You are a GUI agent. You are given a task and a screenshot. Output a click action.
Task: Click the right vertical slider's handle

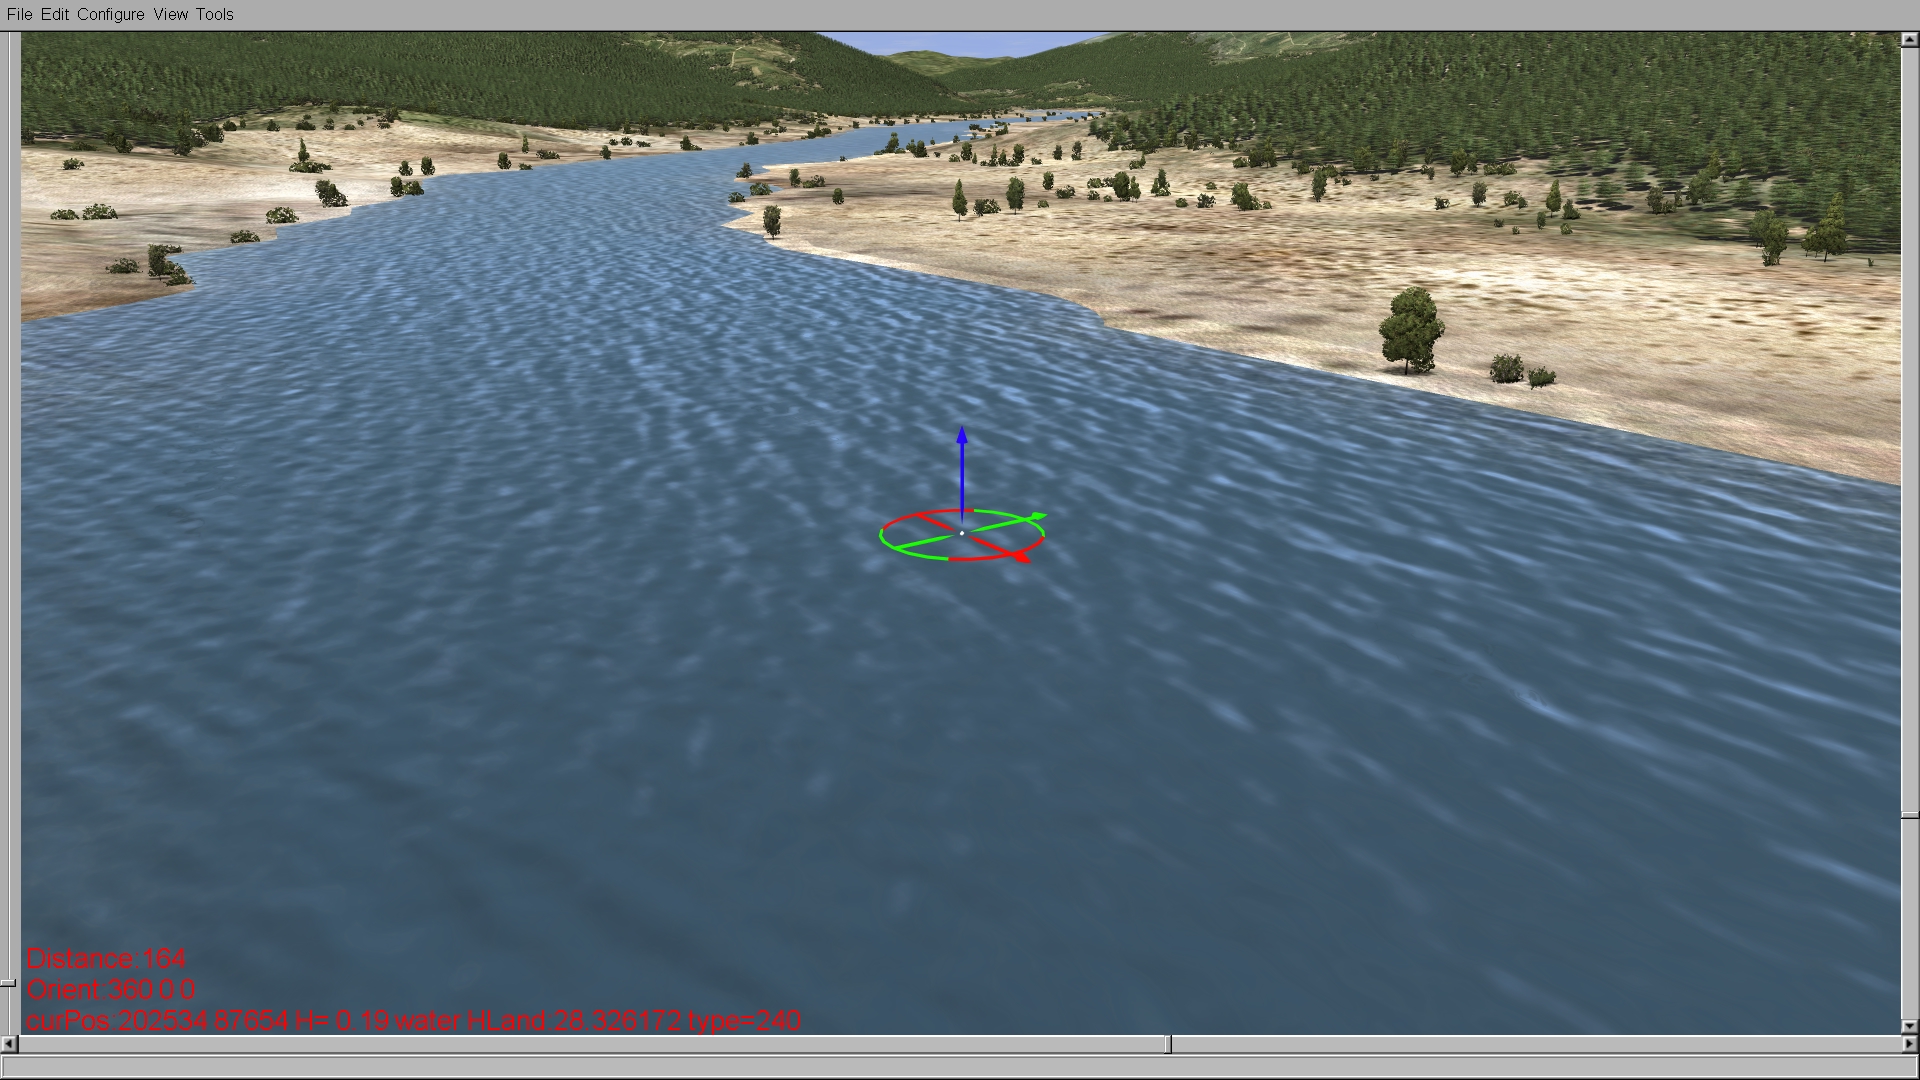(x=1909, y=816)
